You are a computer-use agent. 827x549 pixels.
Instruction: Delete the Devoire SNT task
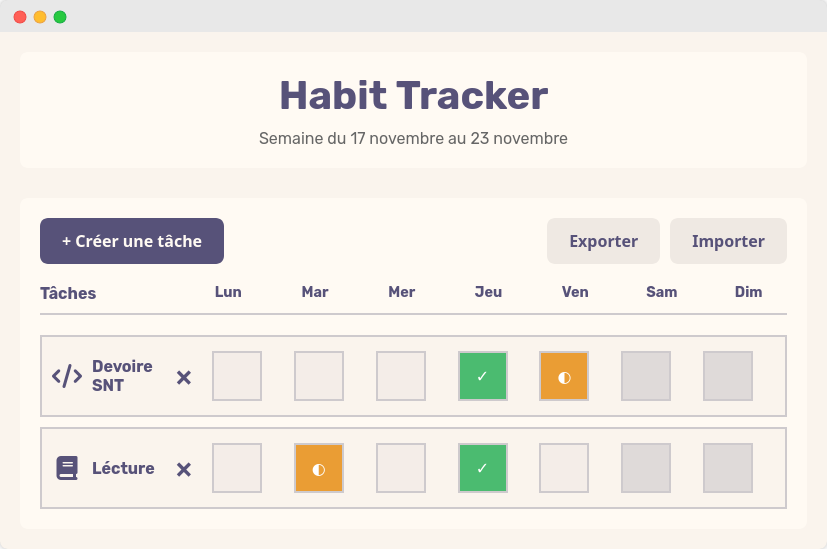point(184,377)
